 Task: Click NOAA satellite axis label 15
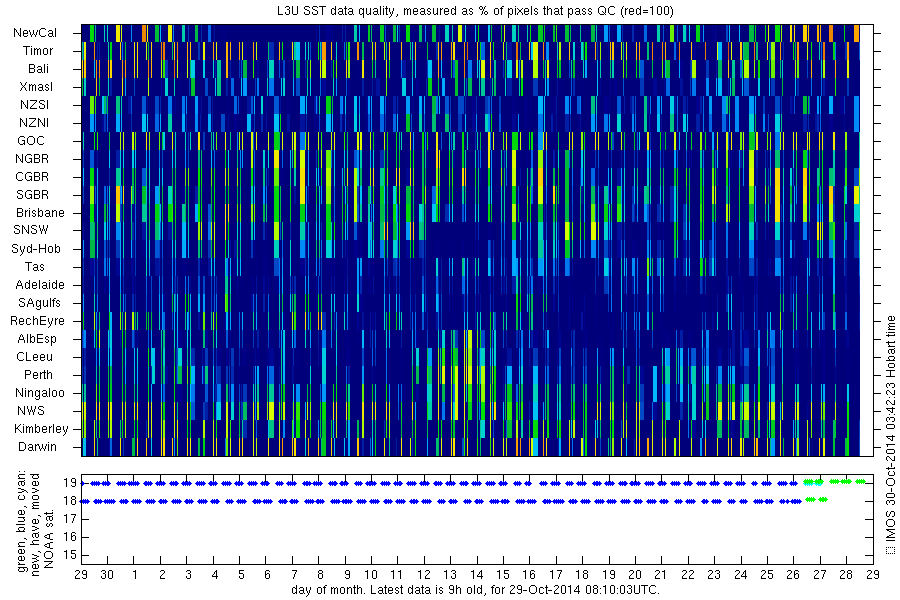pyautogui.click(x=70, y=555)
